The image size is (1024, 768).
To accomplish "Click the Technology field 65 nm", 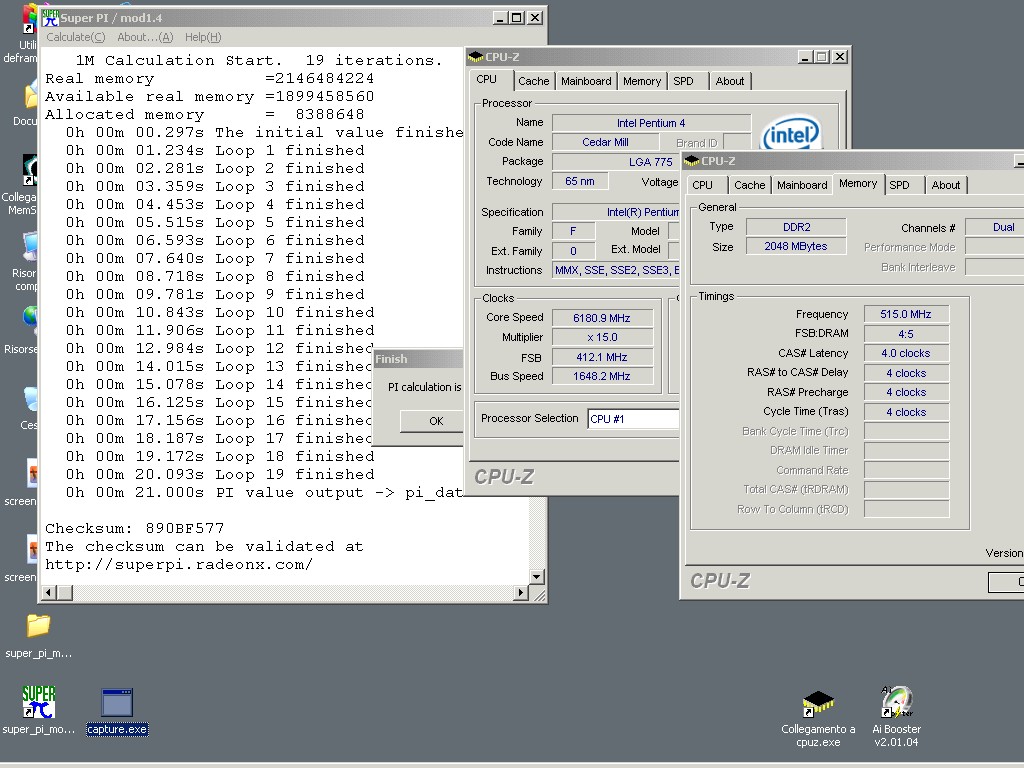I will pos(580,181).
